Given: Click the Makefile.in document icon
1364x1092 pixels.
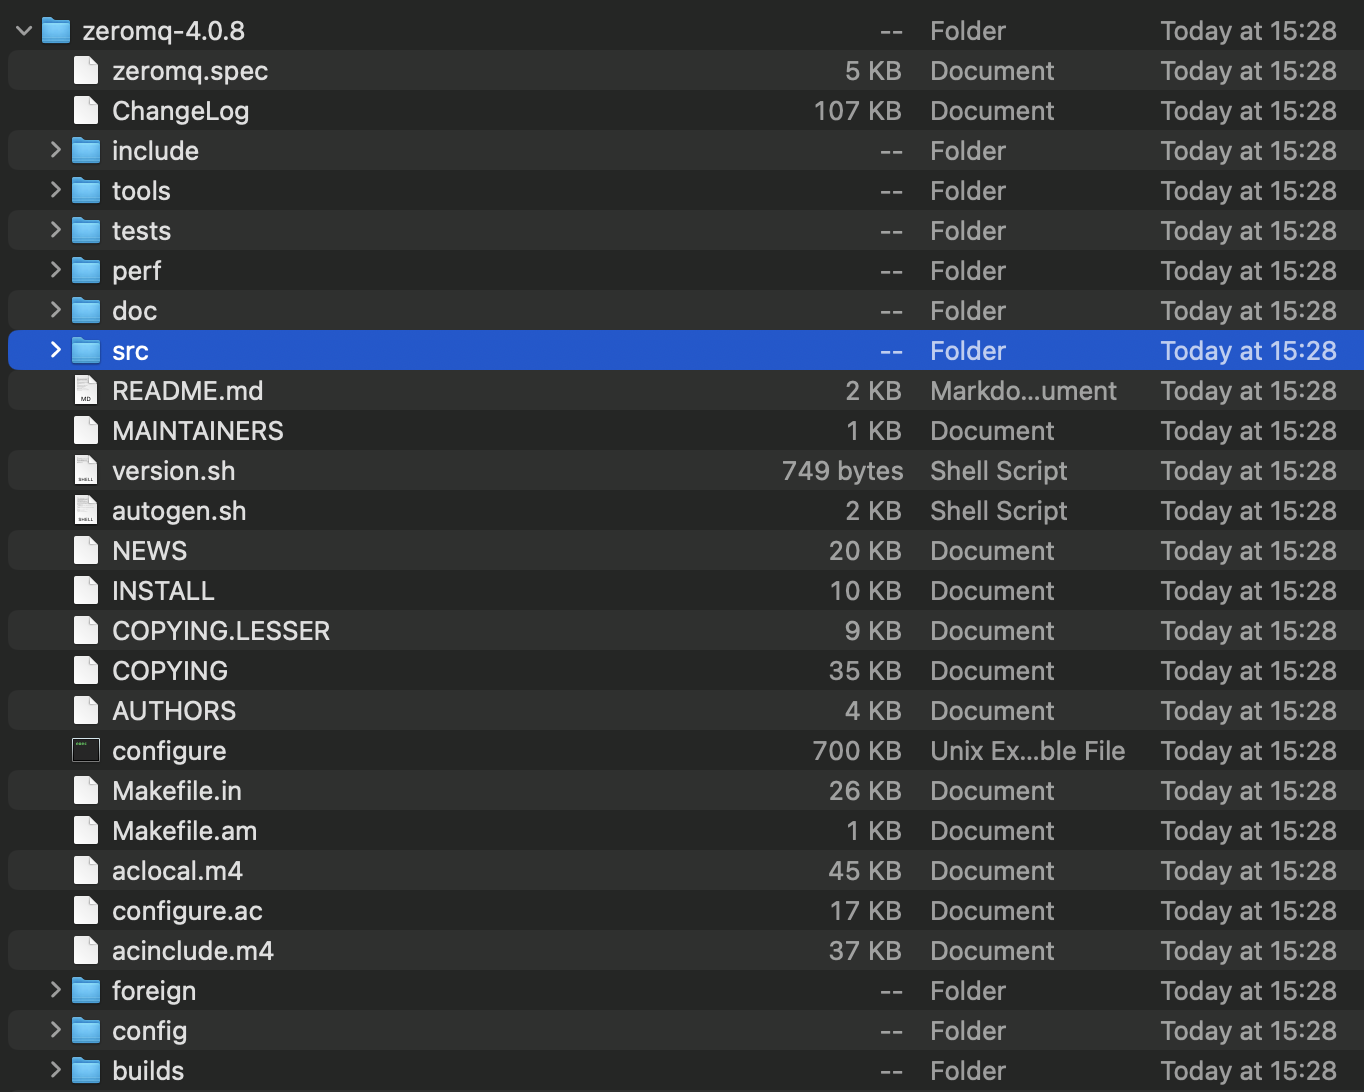Looking at the screenshot, I should click(86, 791).
